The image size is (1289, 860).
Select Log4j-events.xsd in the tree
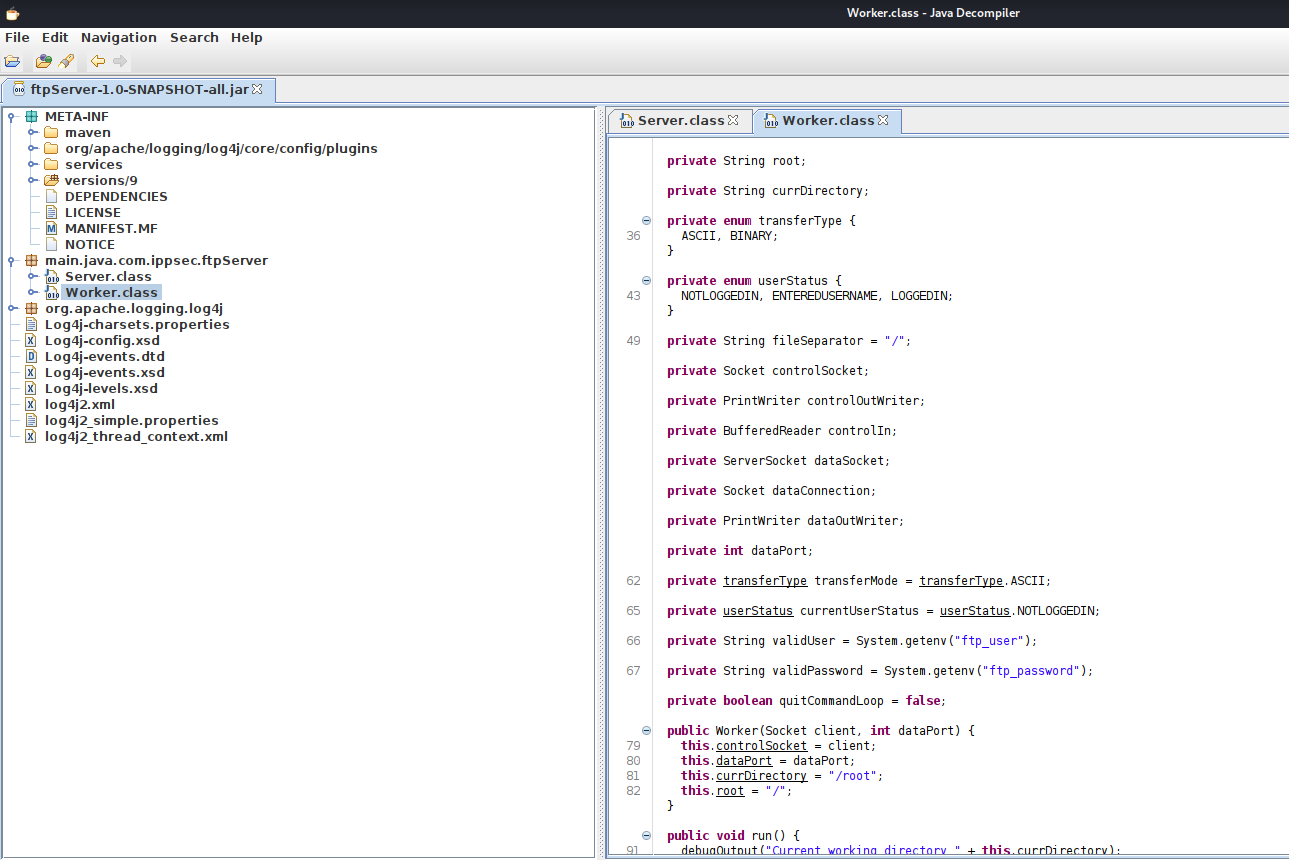[x=105, y=372]
